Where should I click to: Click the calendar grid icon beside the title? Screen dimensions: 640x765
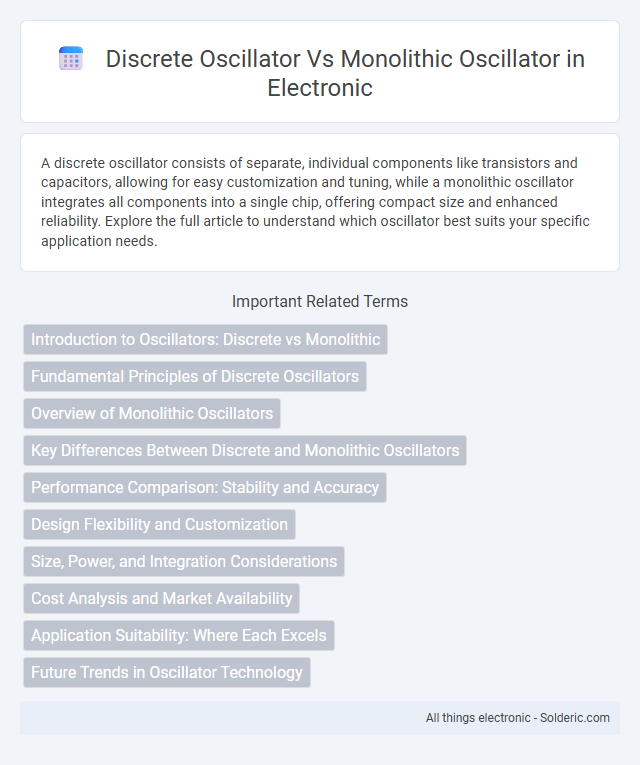point(71,59)
